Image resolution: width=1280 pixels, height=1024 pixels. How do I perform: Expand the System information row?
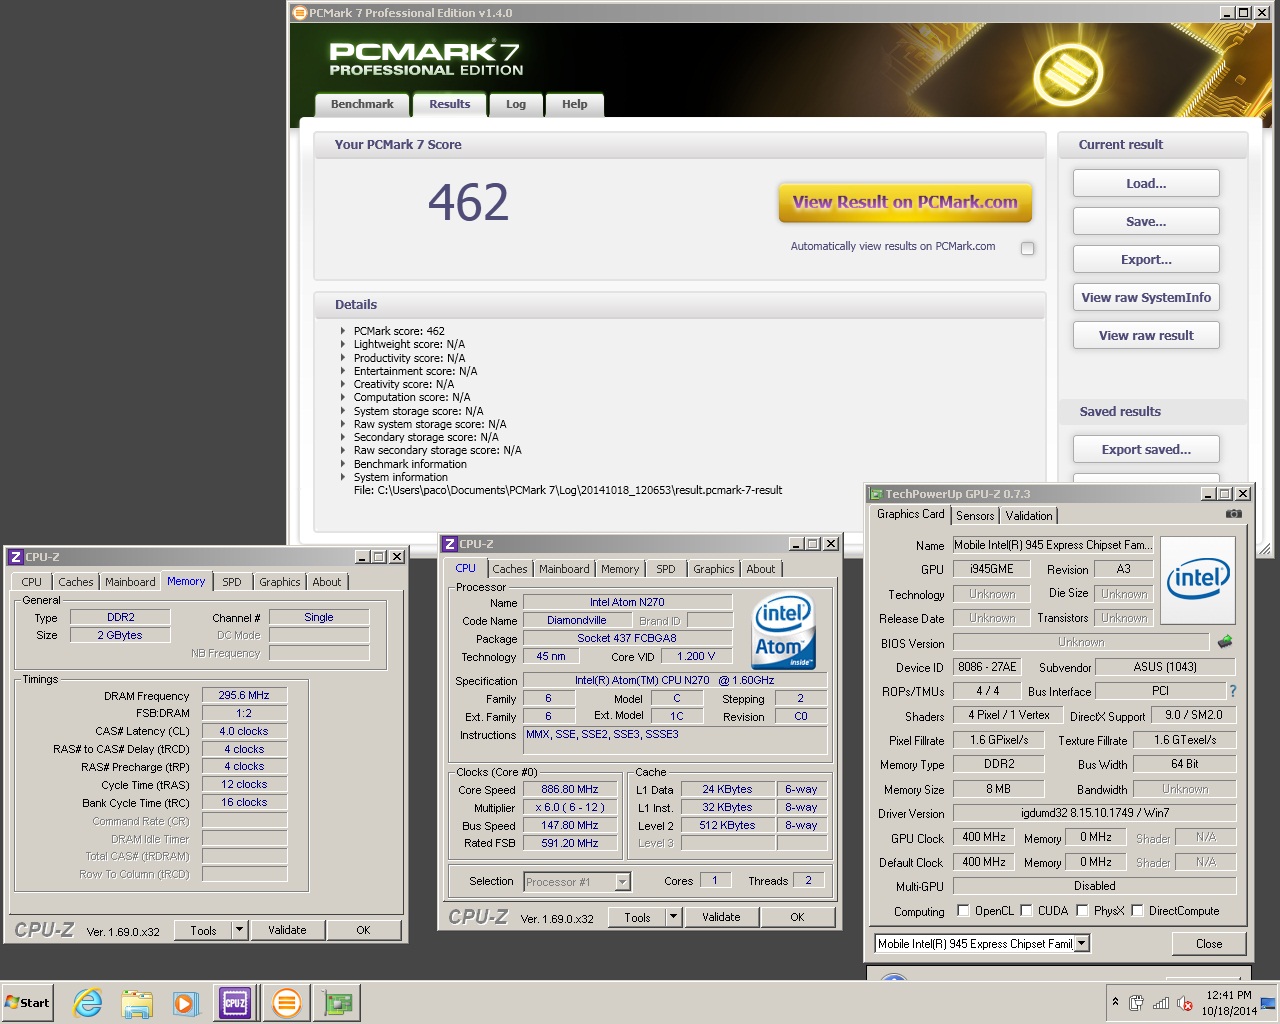pyautogui.click(x=343, y=477)
